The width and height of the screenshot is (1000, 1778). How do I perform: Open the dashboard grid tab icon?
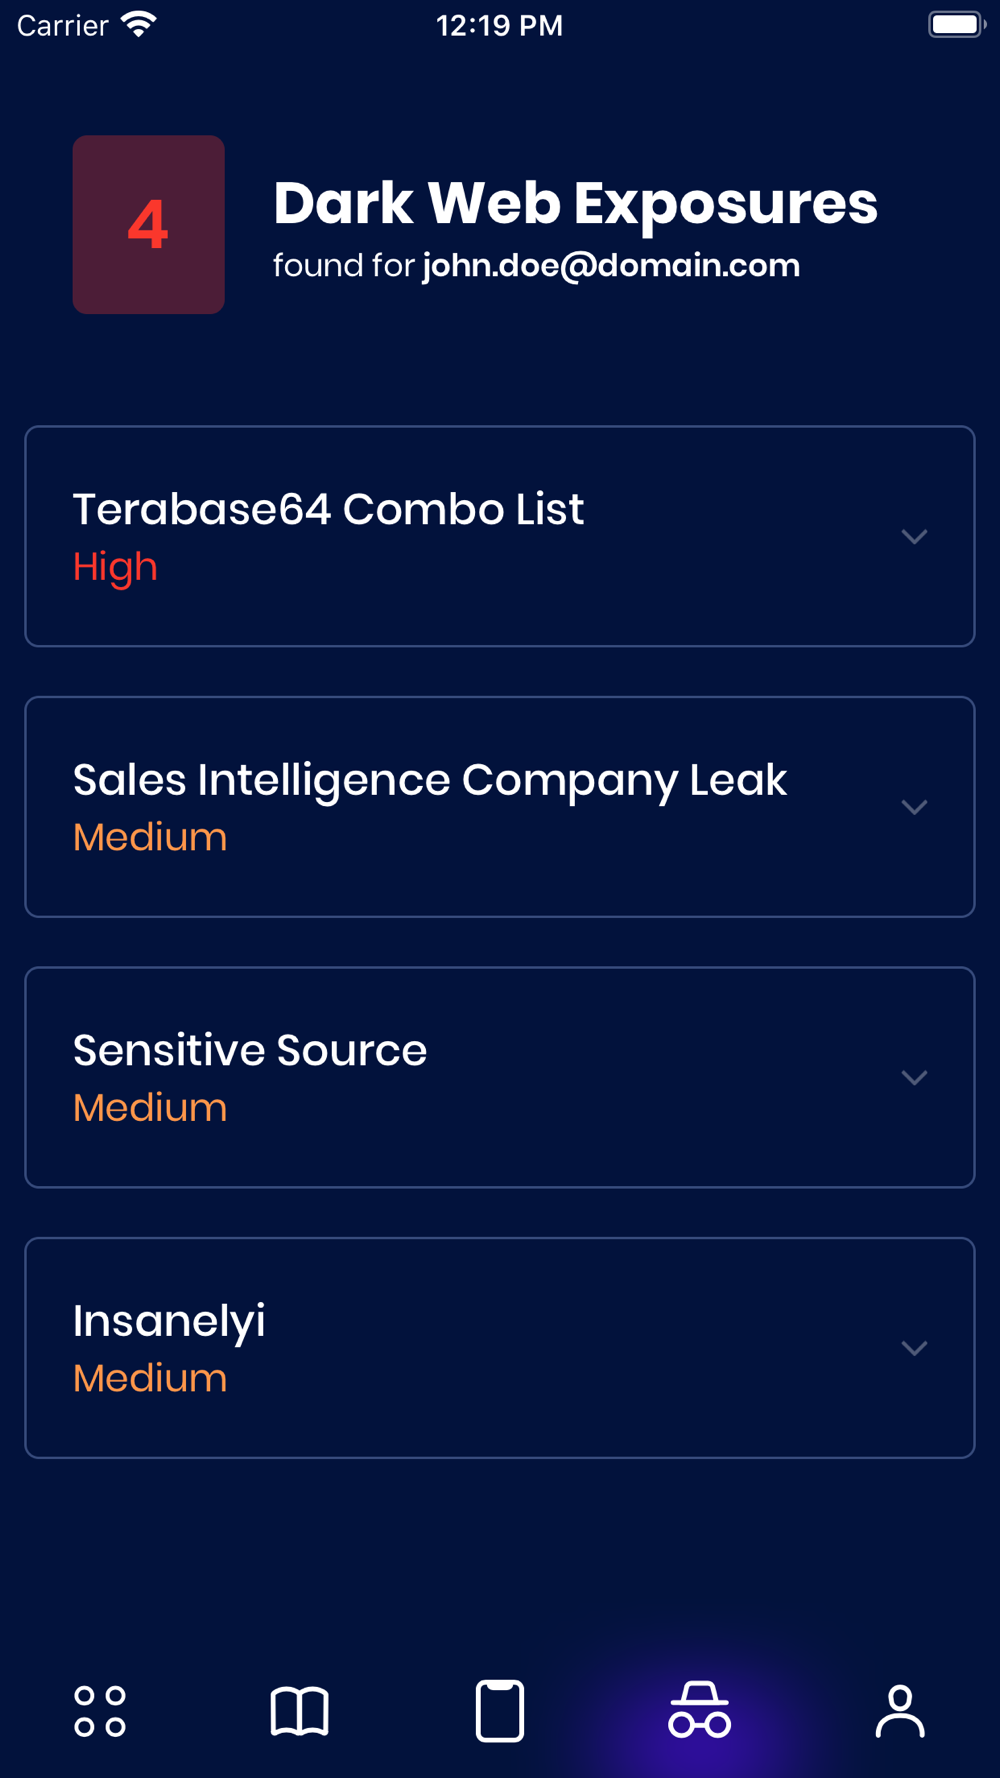point(100,1711)
